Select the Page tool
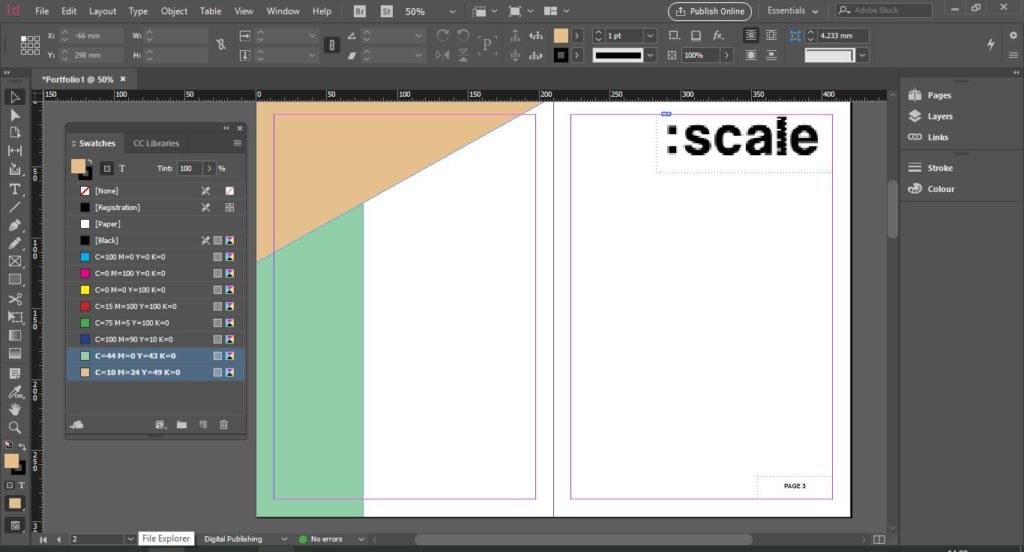 14,133
